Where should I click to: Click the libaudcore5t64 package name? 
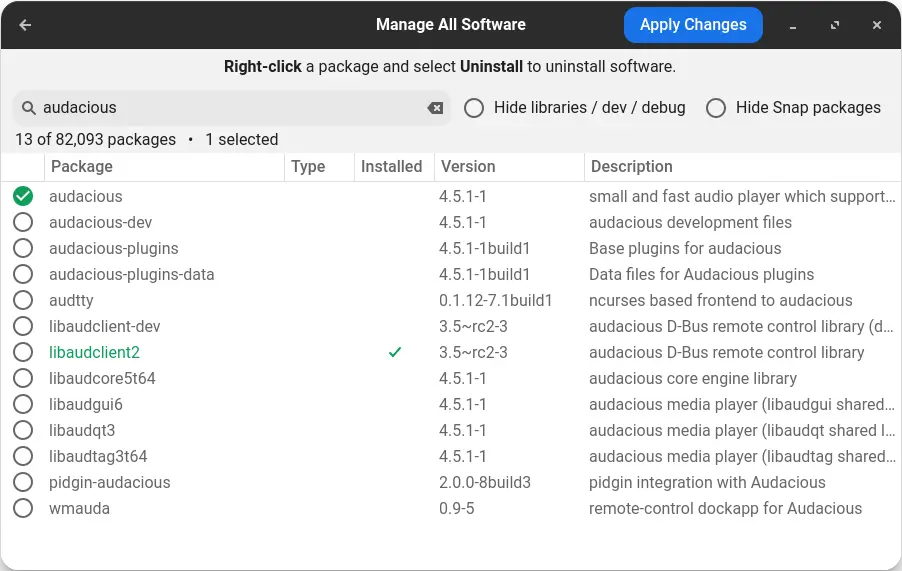[x=102, y=378]
